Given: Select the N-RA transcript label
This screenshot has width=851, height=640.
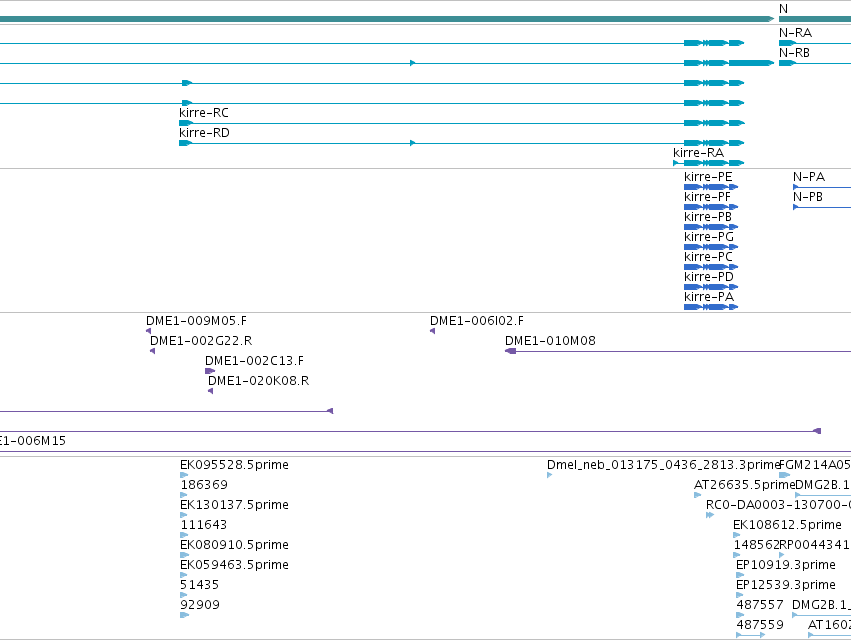Looking at the screenshot, I should click(x=795, y=33).
